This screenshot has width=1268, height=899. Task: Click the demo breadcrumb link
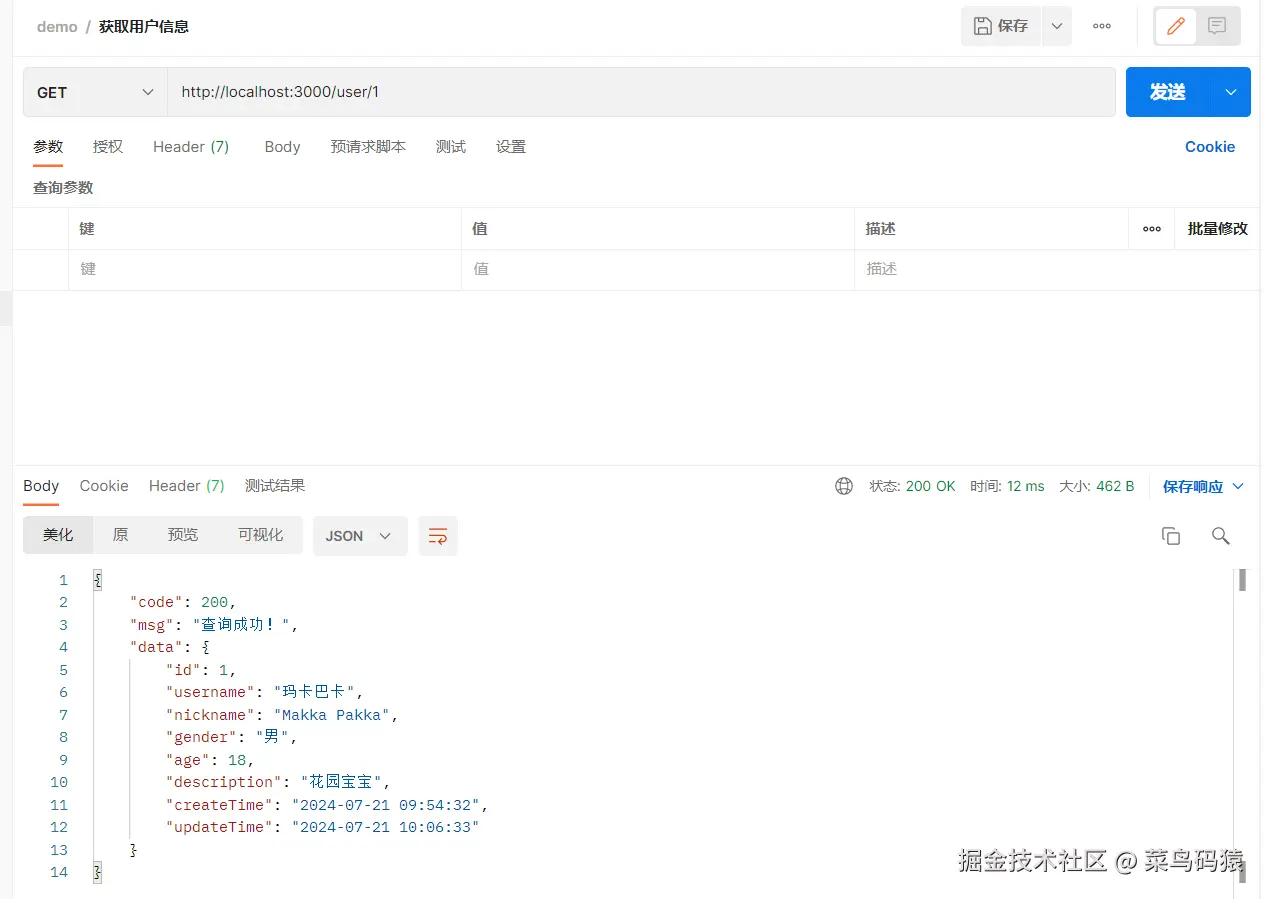57,27
